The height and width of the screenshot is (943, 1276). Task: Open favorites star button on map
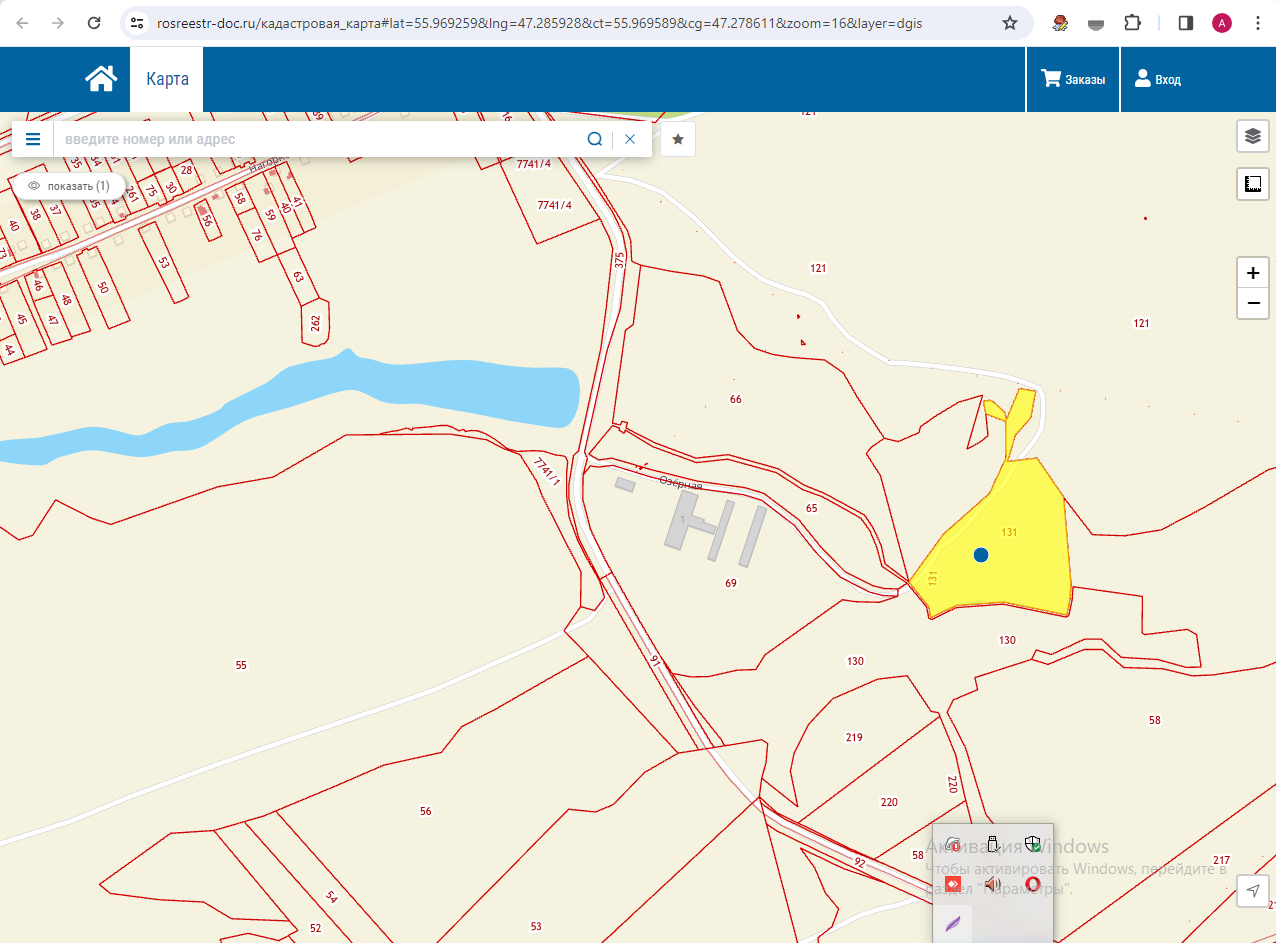[x=678, y=139]
